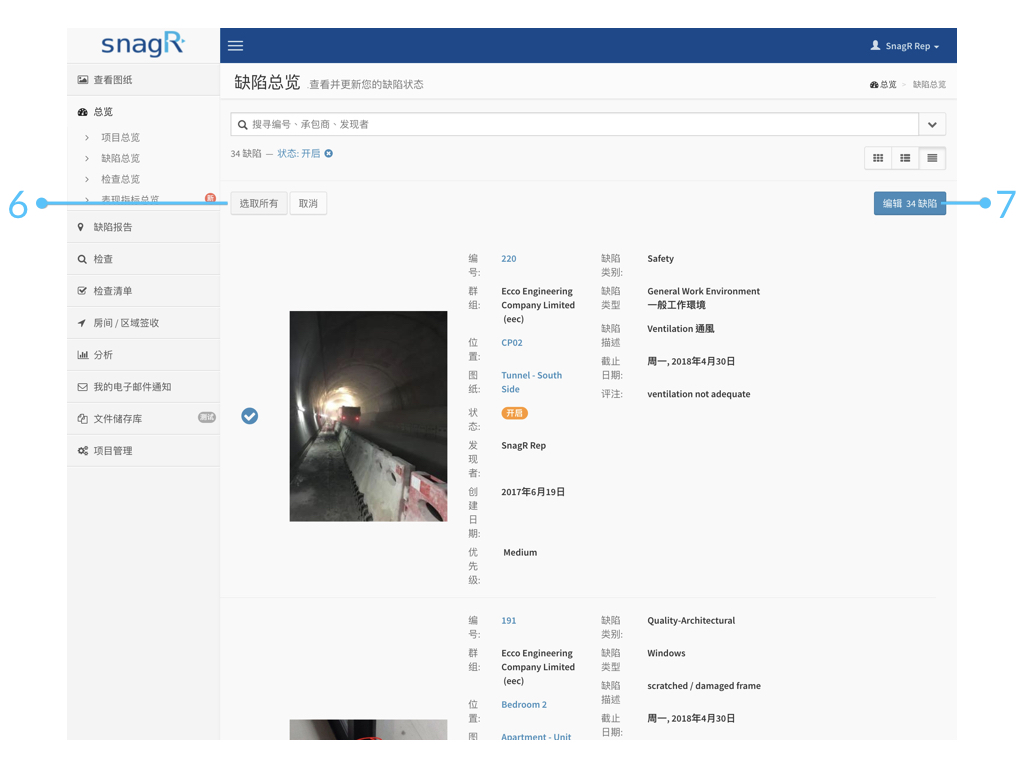Open 分析 analytics menu item
1024x768 pixels.
pos(143,355)
